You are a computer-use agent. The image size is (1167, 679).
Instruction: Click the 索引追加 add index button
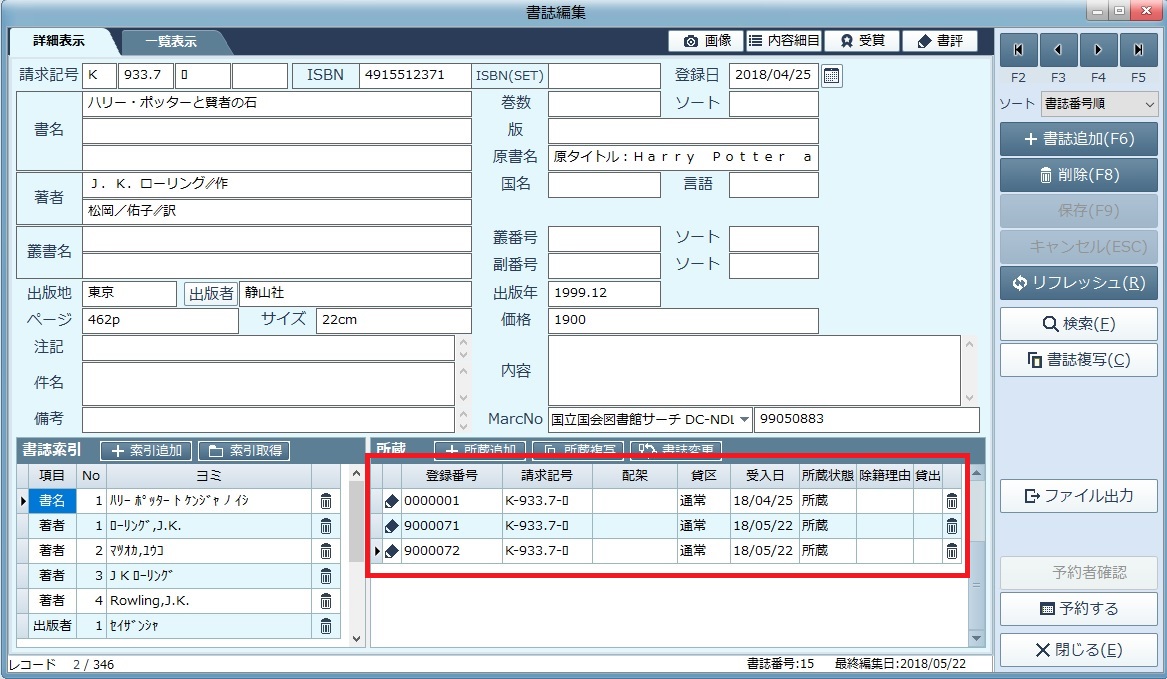[146, 450]
